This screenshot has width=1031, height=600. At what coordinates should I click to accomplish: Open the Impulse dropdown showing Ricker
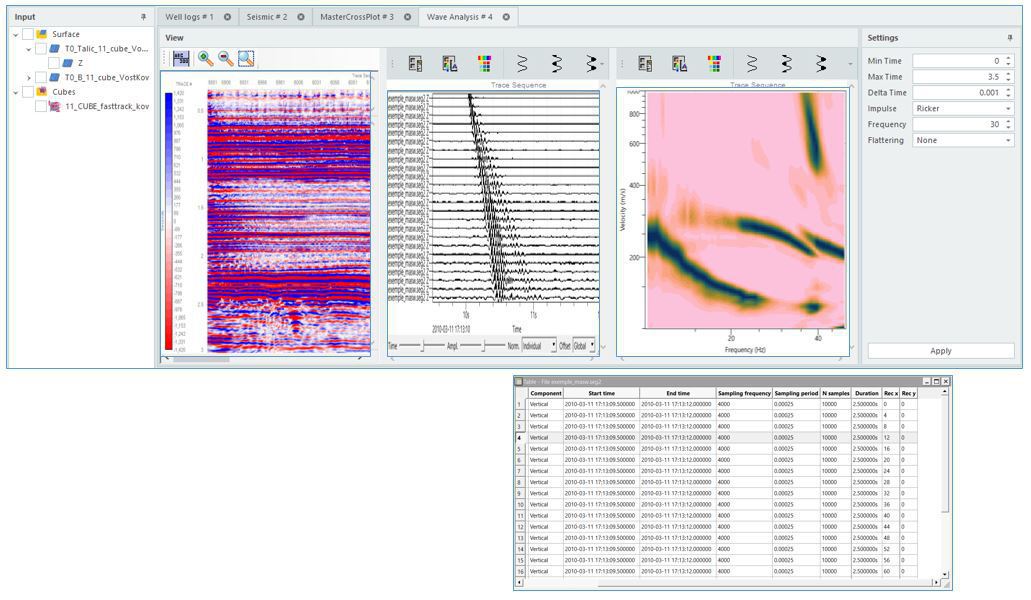click(963, 108)
